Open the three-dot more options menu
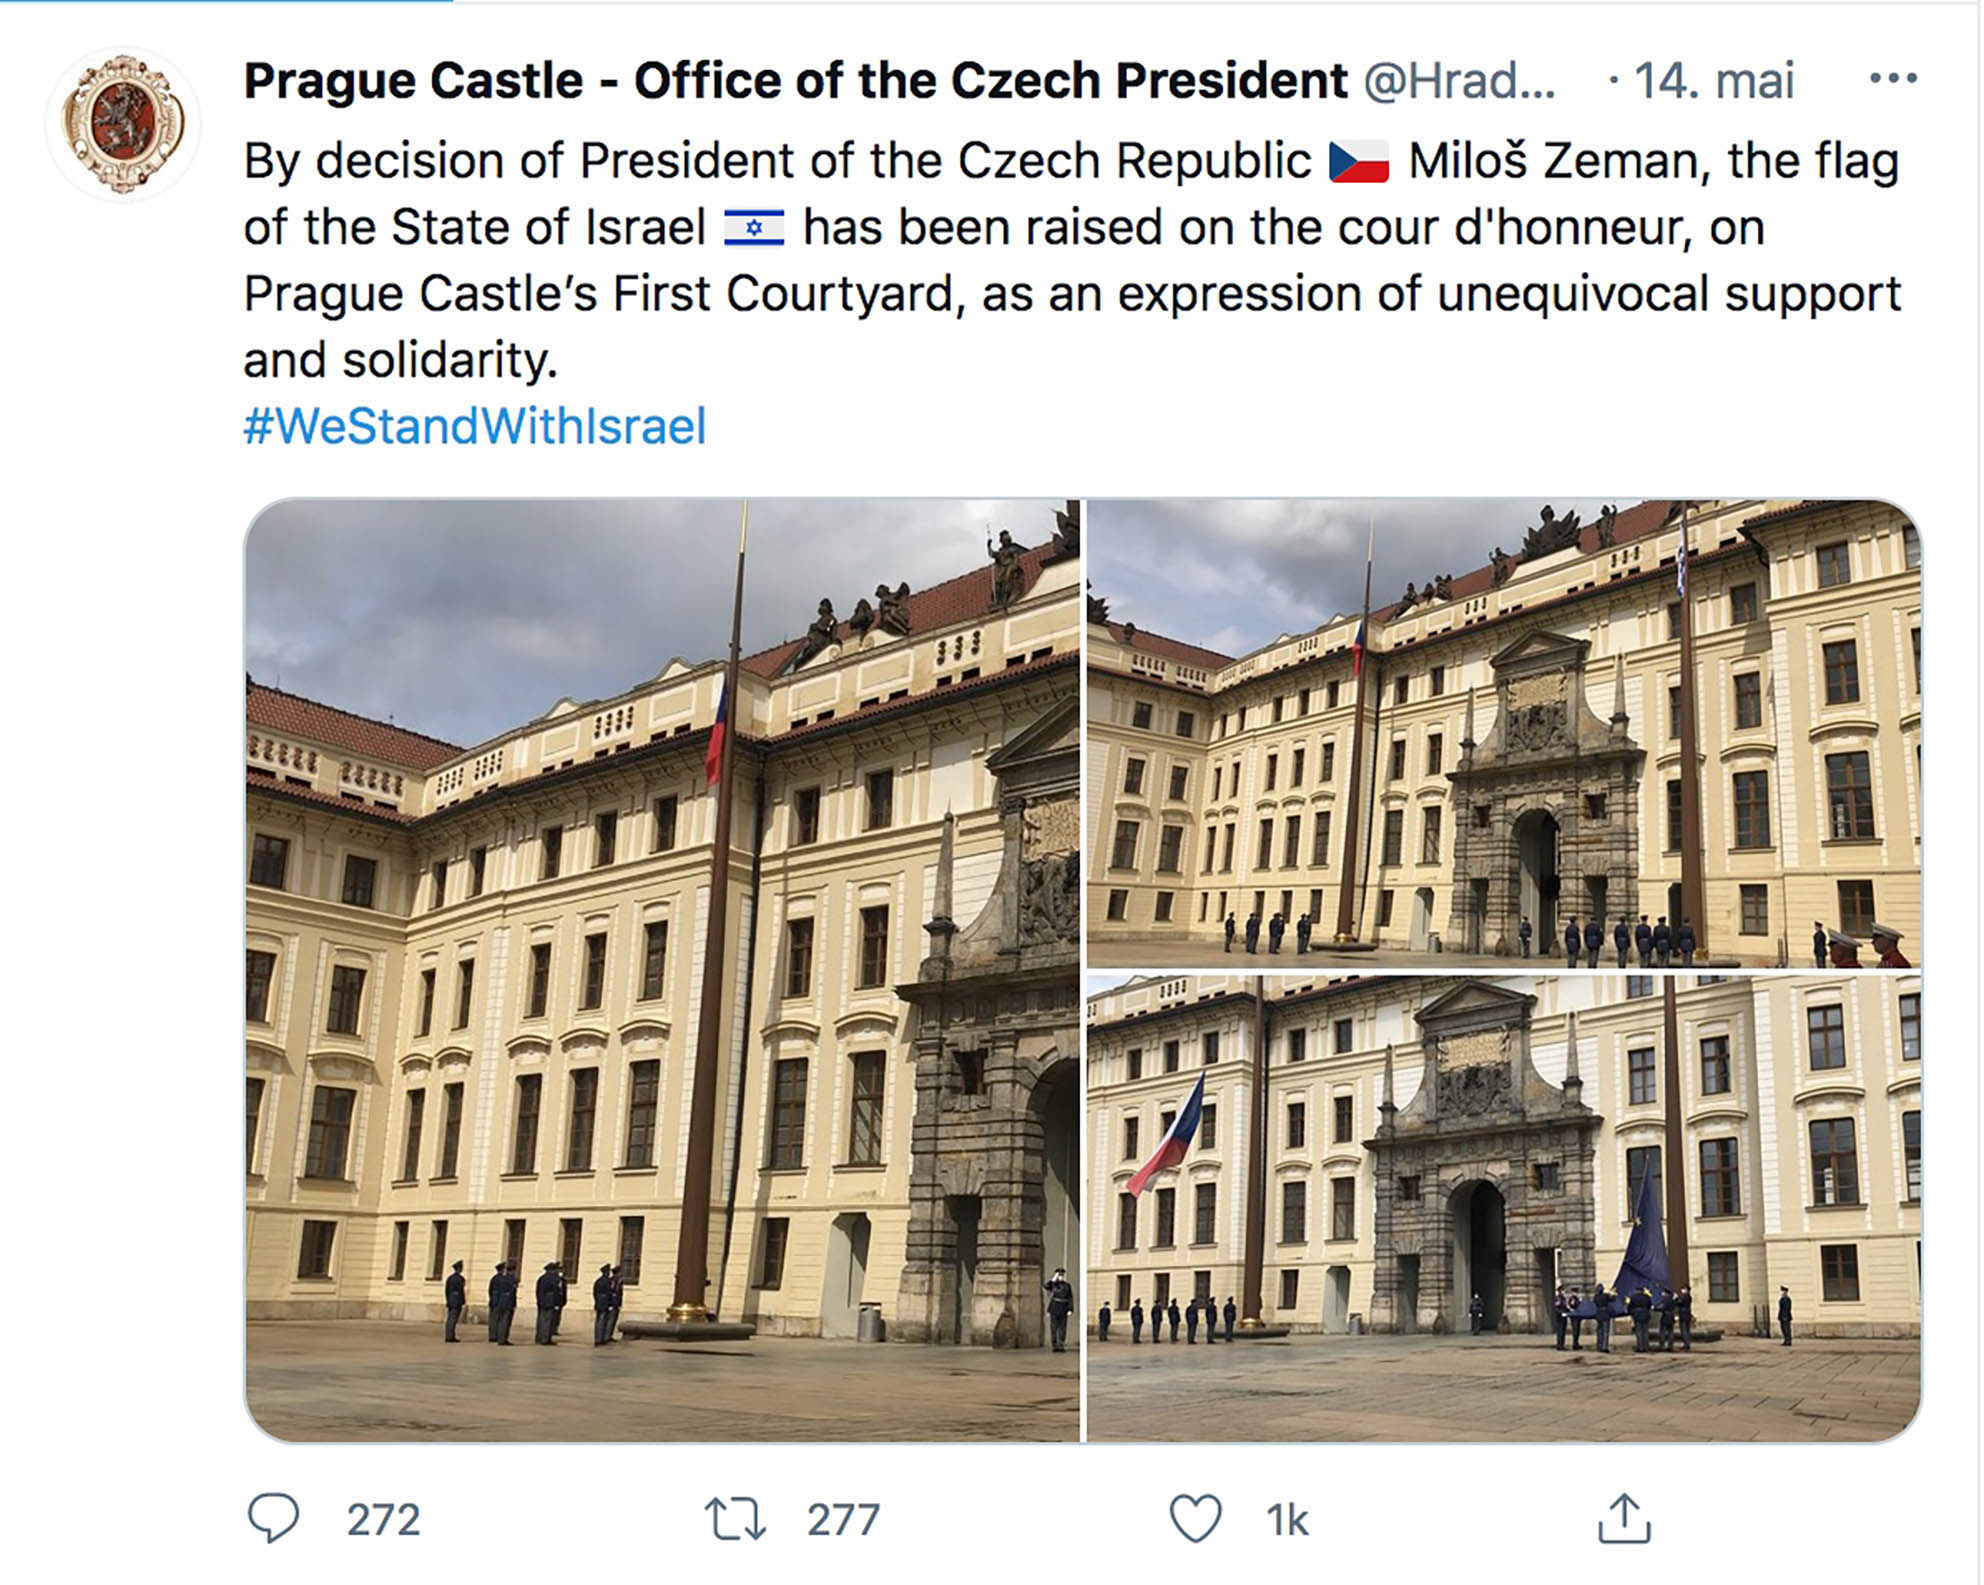 point(1894,79)
